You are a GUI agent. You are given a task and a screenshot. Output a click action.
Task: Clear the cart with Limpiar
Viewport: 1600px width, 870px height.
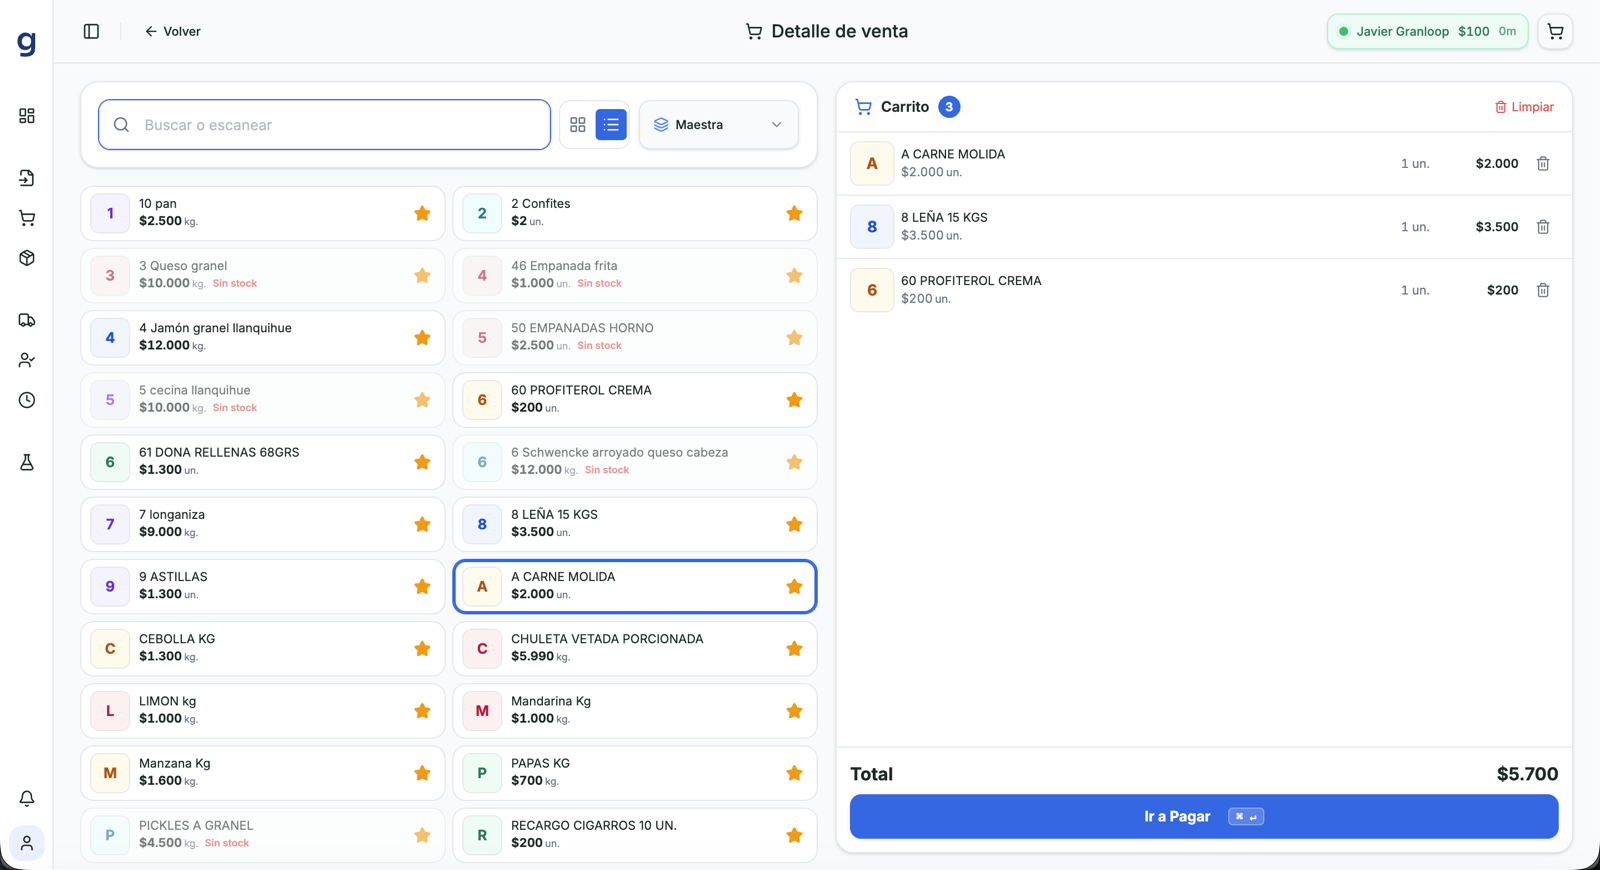[1524, 107]
